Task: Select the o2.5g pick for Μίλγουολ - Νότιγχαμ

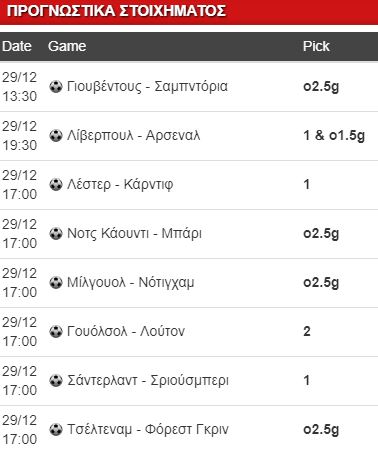Action: click(x=321, y=283)
